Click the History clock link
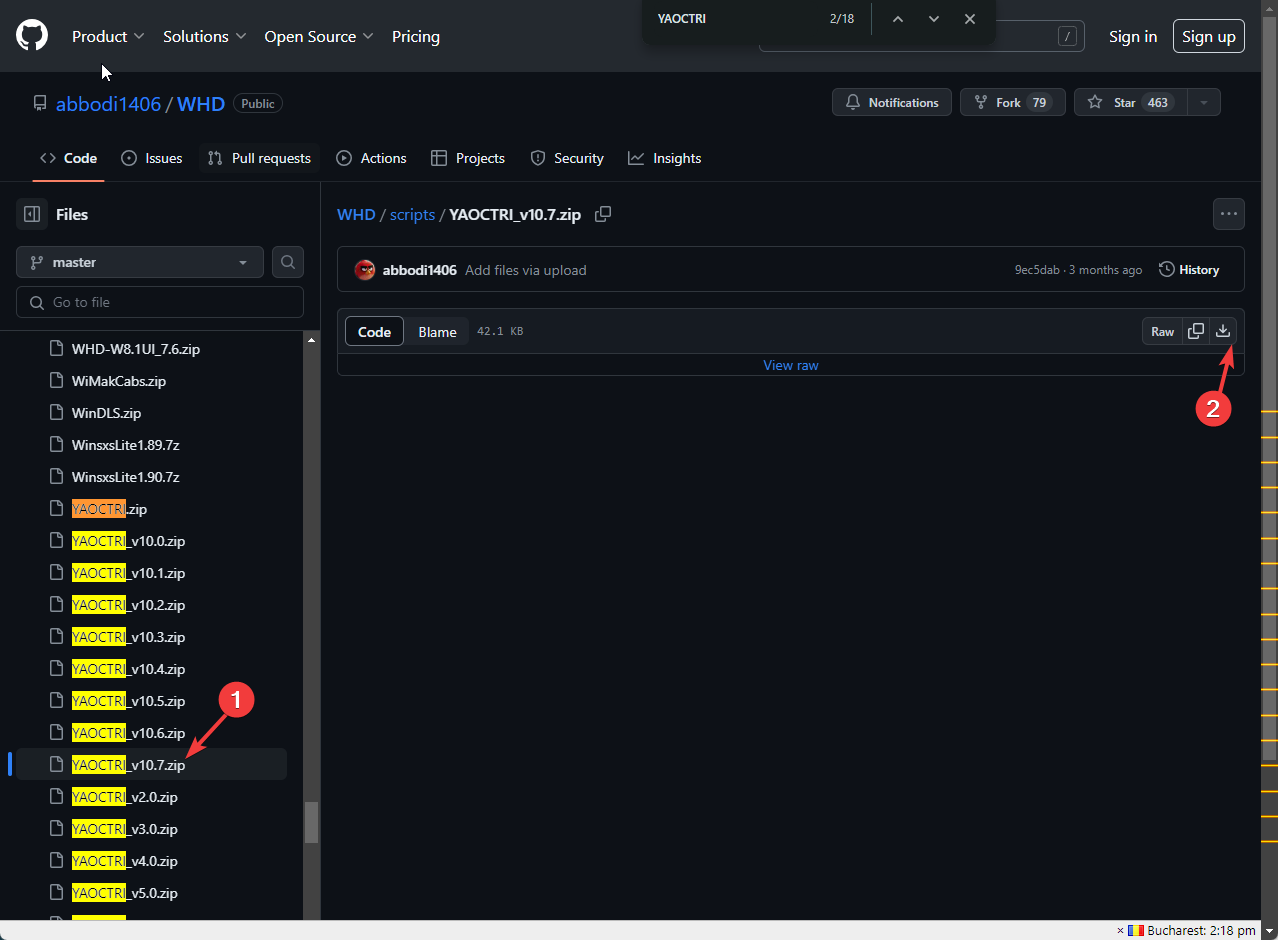This screenshot has width=1278, height=940. pos(1189,270)
